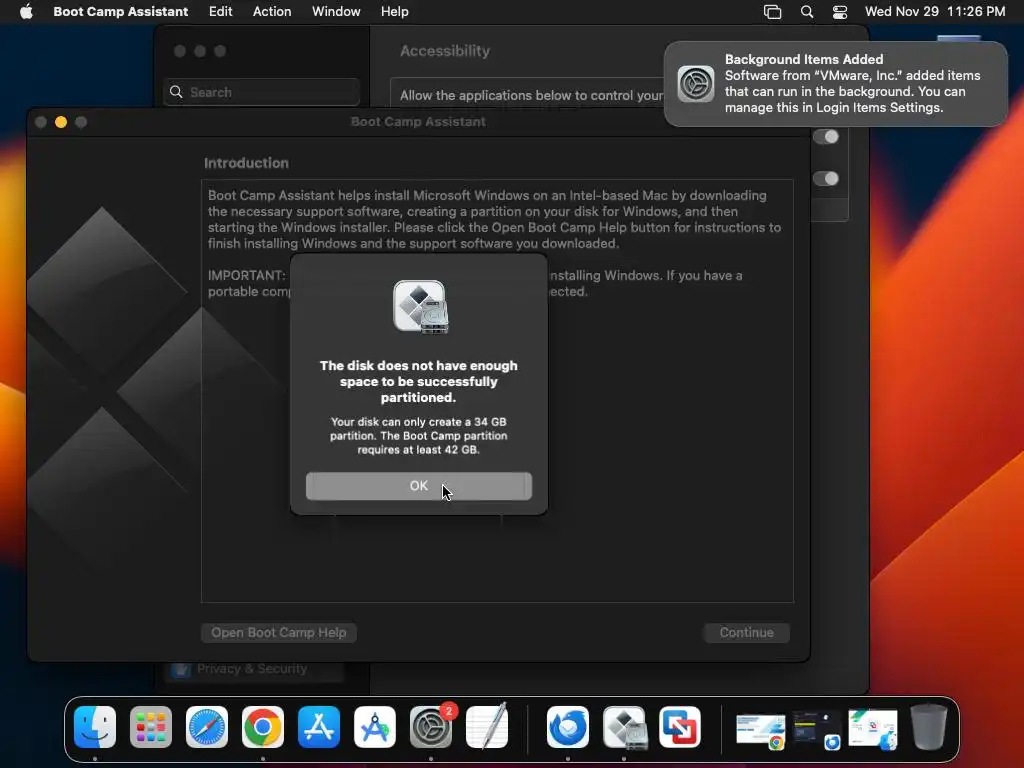Open the Edit menu
The width and height of the screenshot is (1024, 768).
(221, 12)
